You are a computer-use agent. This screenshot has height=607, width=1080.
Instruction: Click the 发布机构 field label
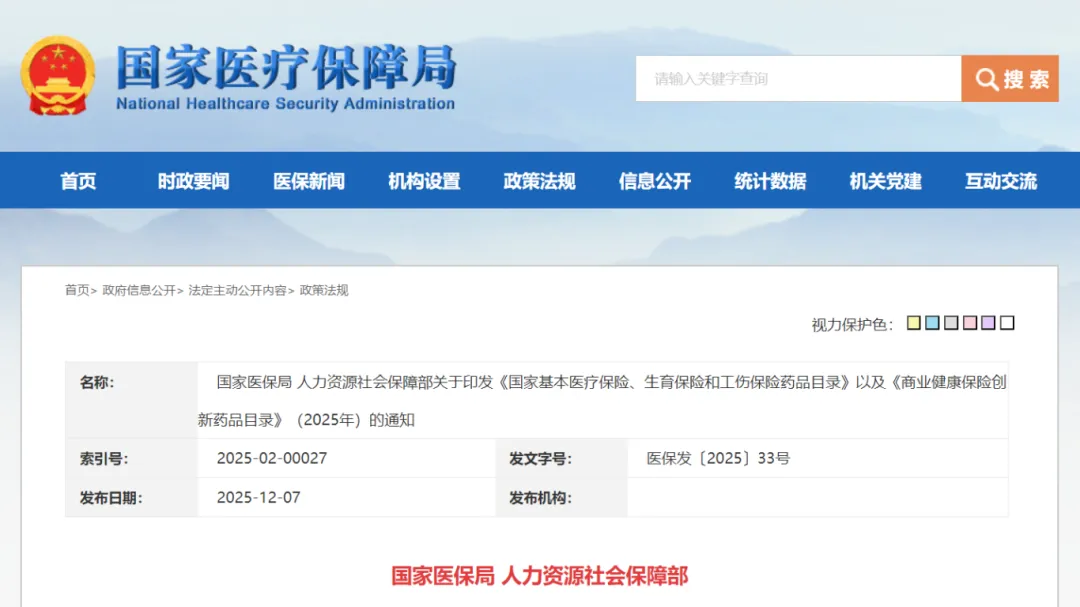pyautogui.click(x=541, y=498)
